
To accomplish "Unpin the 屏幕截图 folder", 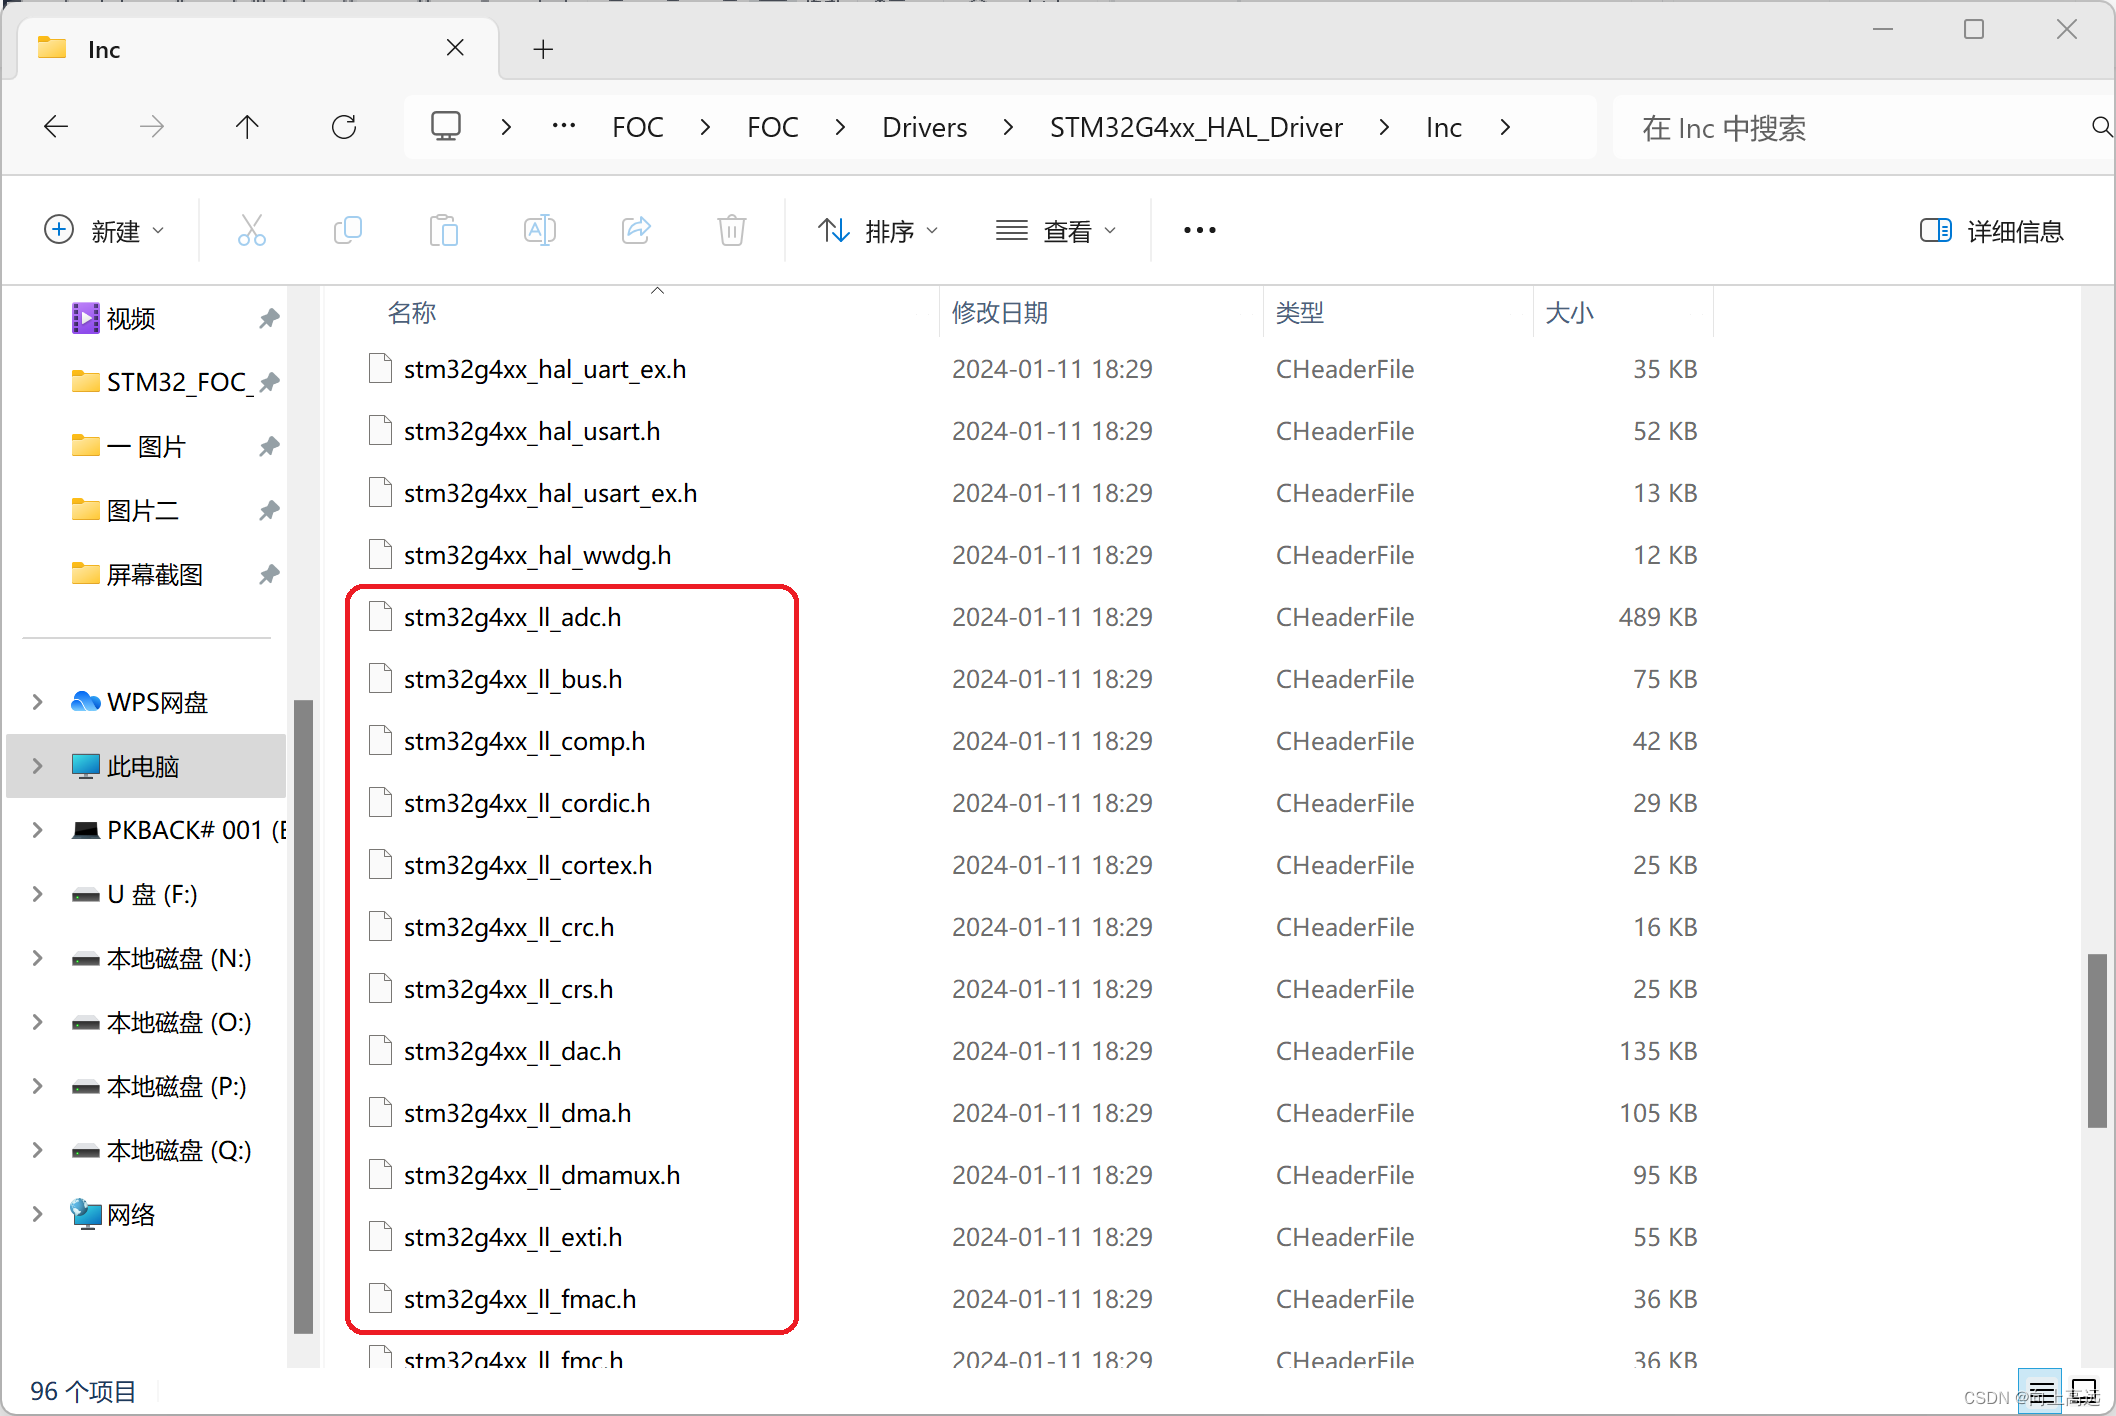I will pos(268,575).
